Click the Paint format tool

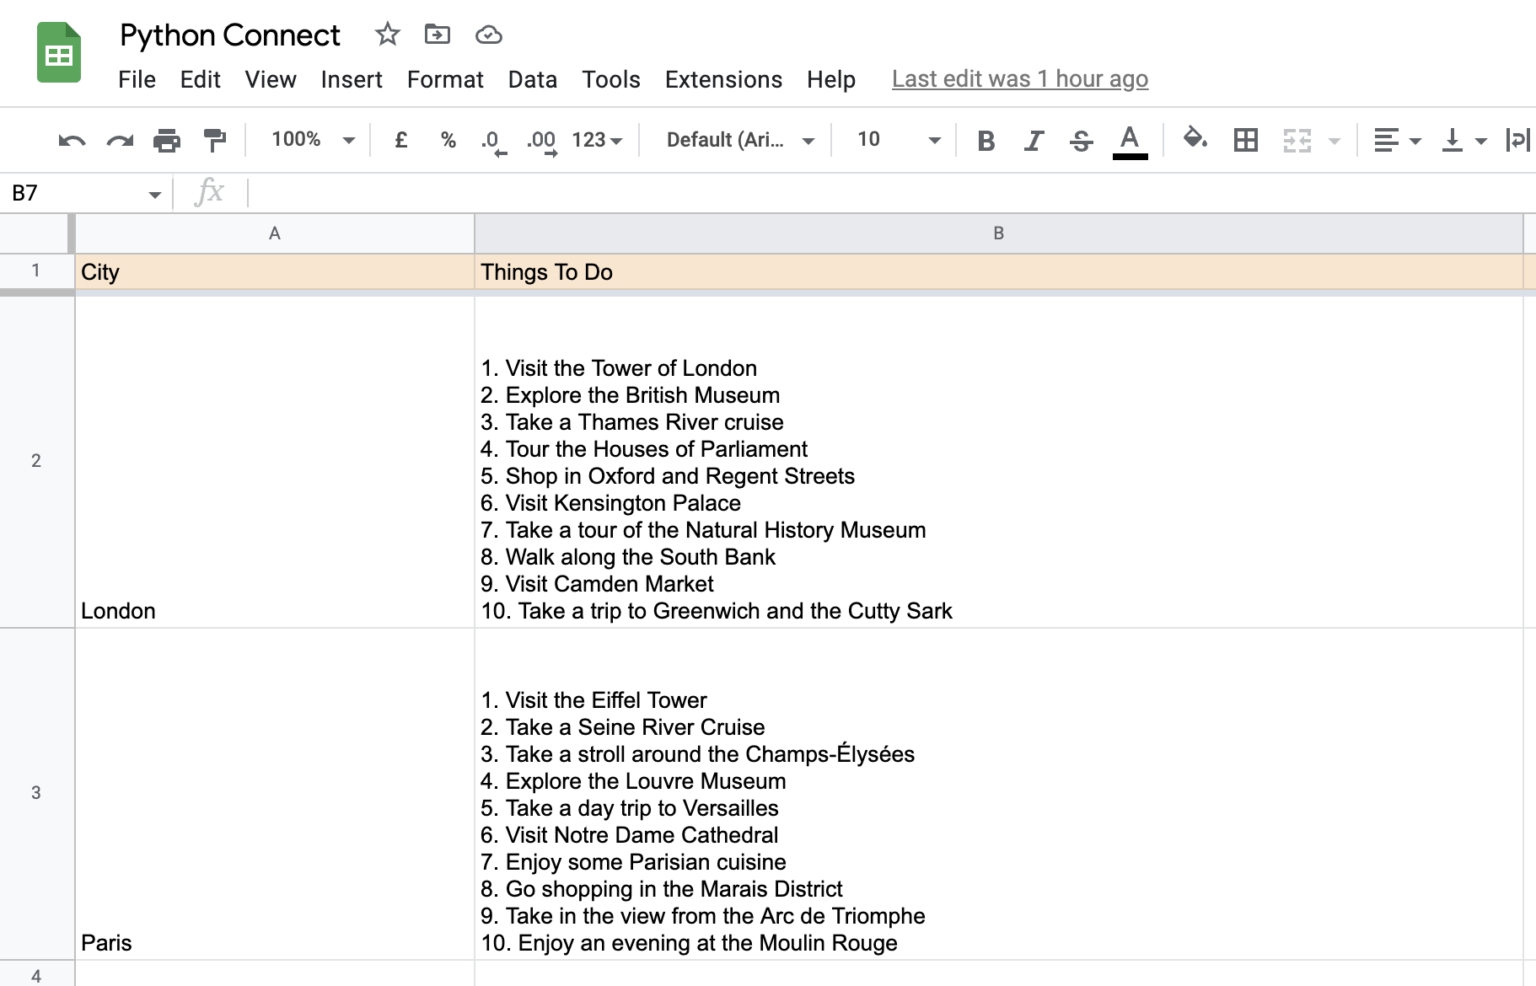(x=215, y=140)
